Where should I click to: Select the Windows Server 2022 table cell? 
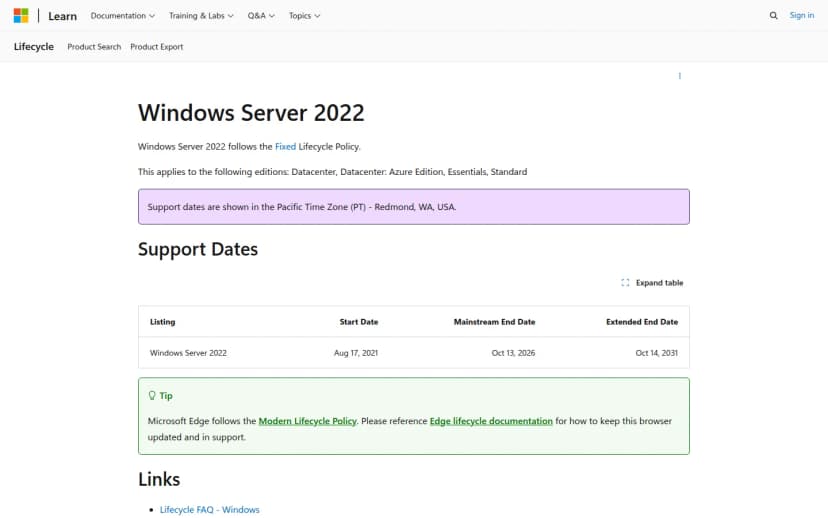pyautogui.click(x=188, y=353)
